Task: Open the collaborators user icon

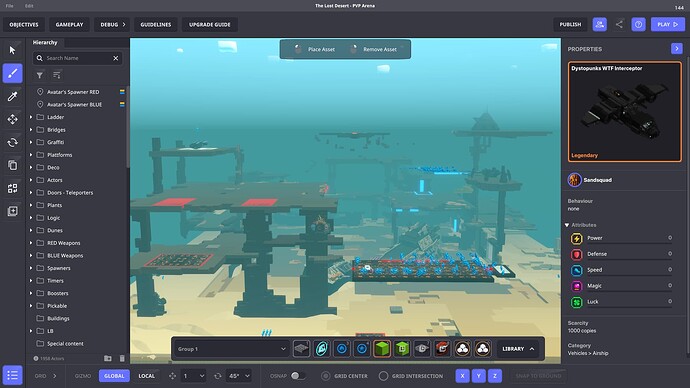Action: pyautogui.click(x=599, y=25)
